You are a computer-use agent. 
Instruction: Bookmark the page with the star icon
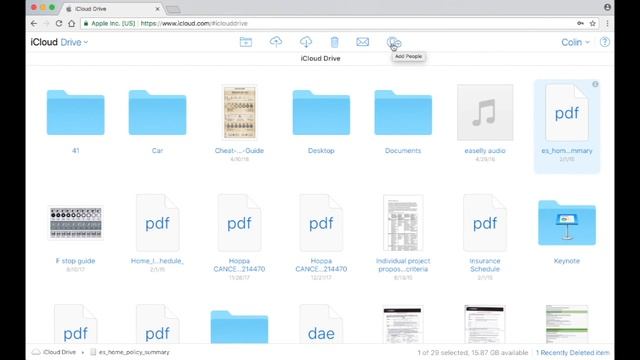593,24
